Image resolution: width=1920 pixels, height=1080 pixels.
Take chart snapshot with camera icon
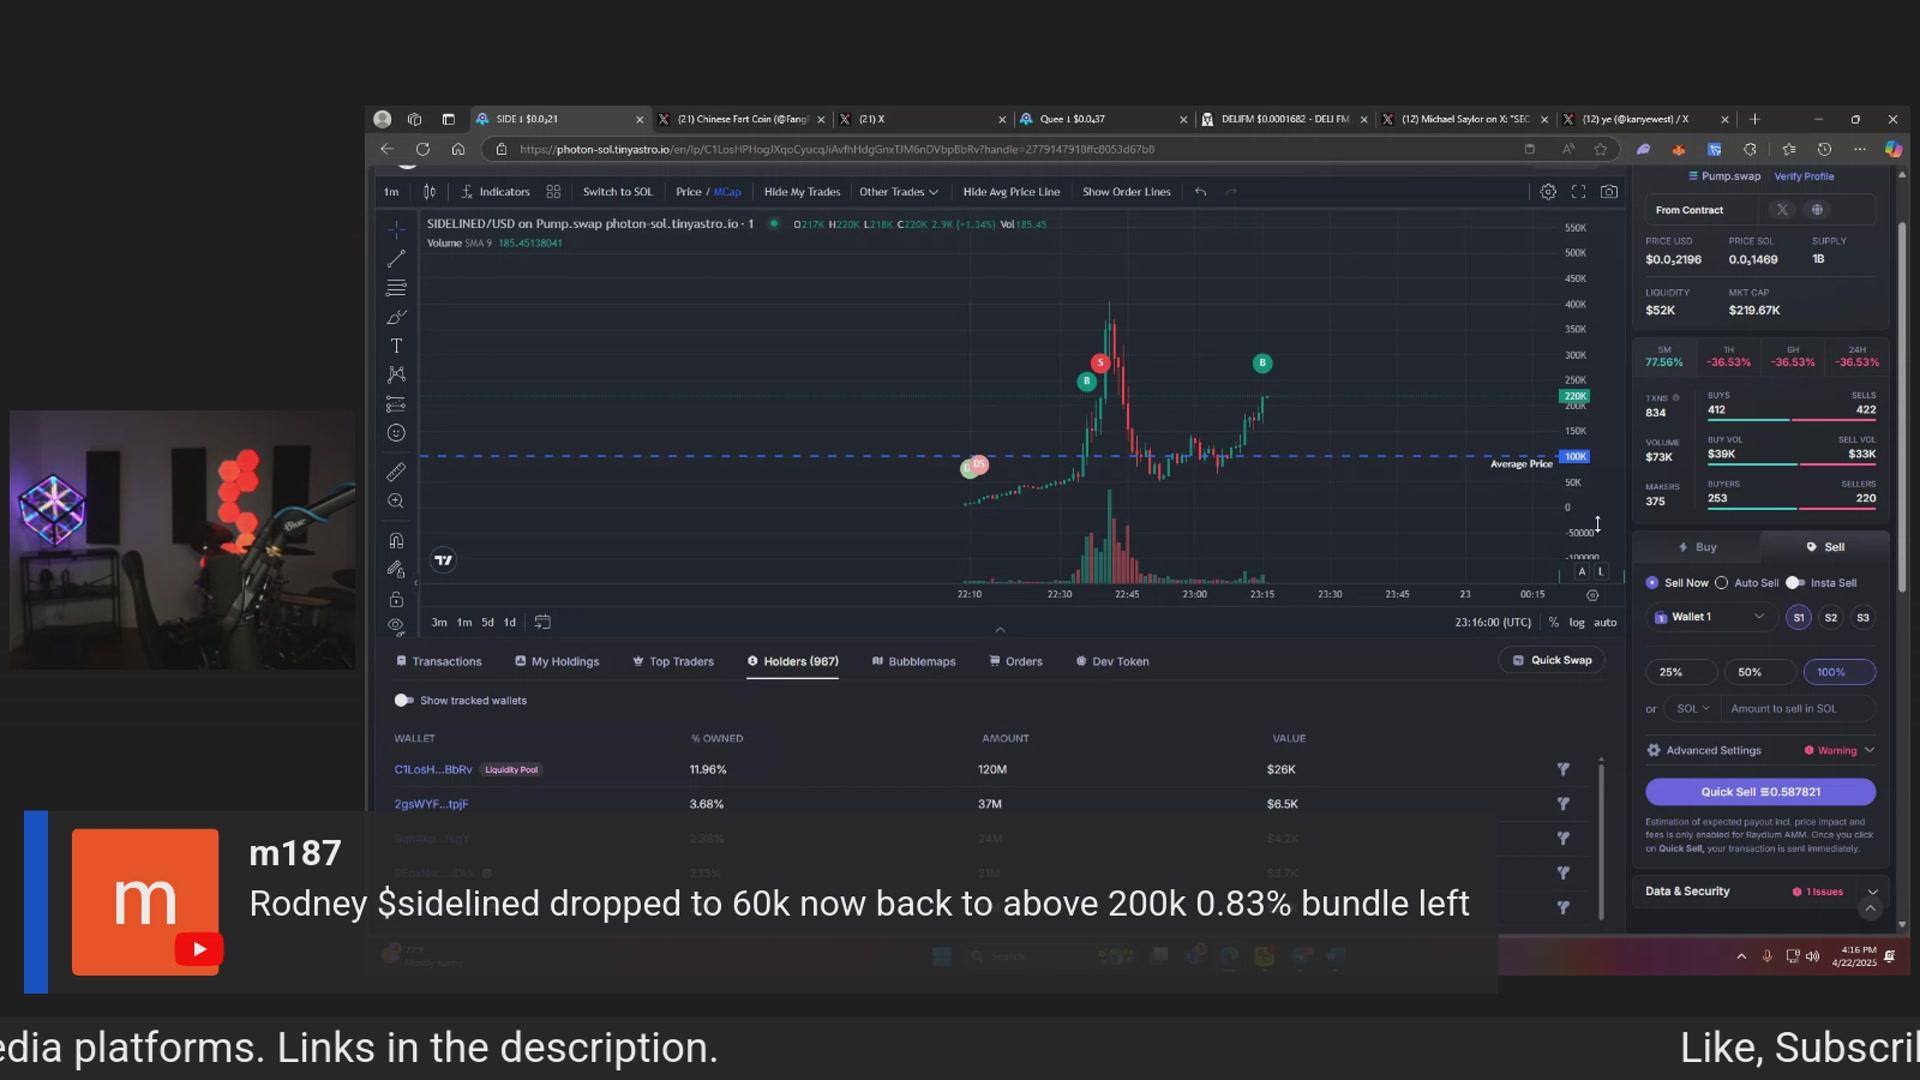[x=1609, y=192]
